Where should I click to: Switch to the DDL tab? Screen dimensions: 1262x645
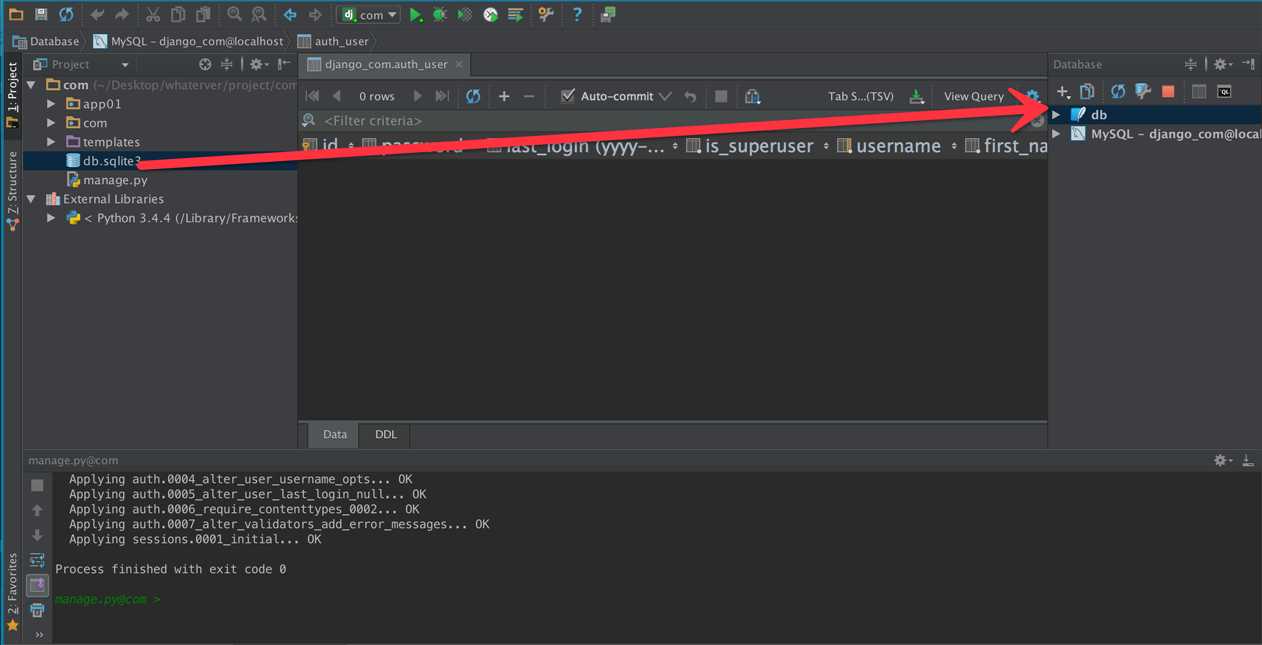pos(385,434)
